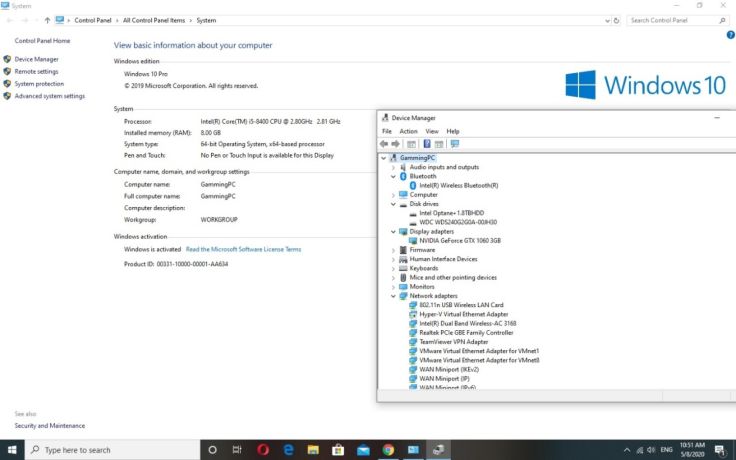Open Advanced system settings link
The width and height of the screenshot is (736, 460).
pos(49,96)
